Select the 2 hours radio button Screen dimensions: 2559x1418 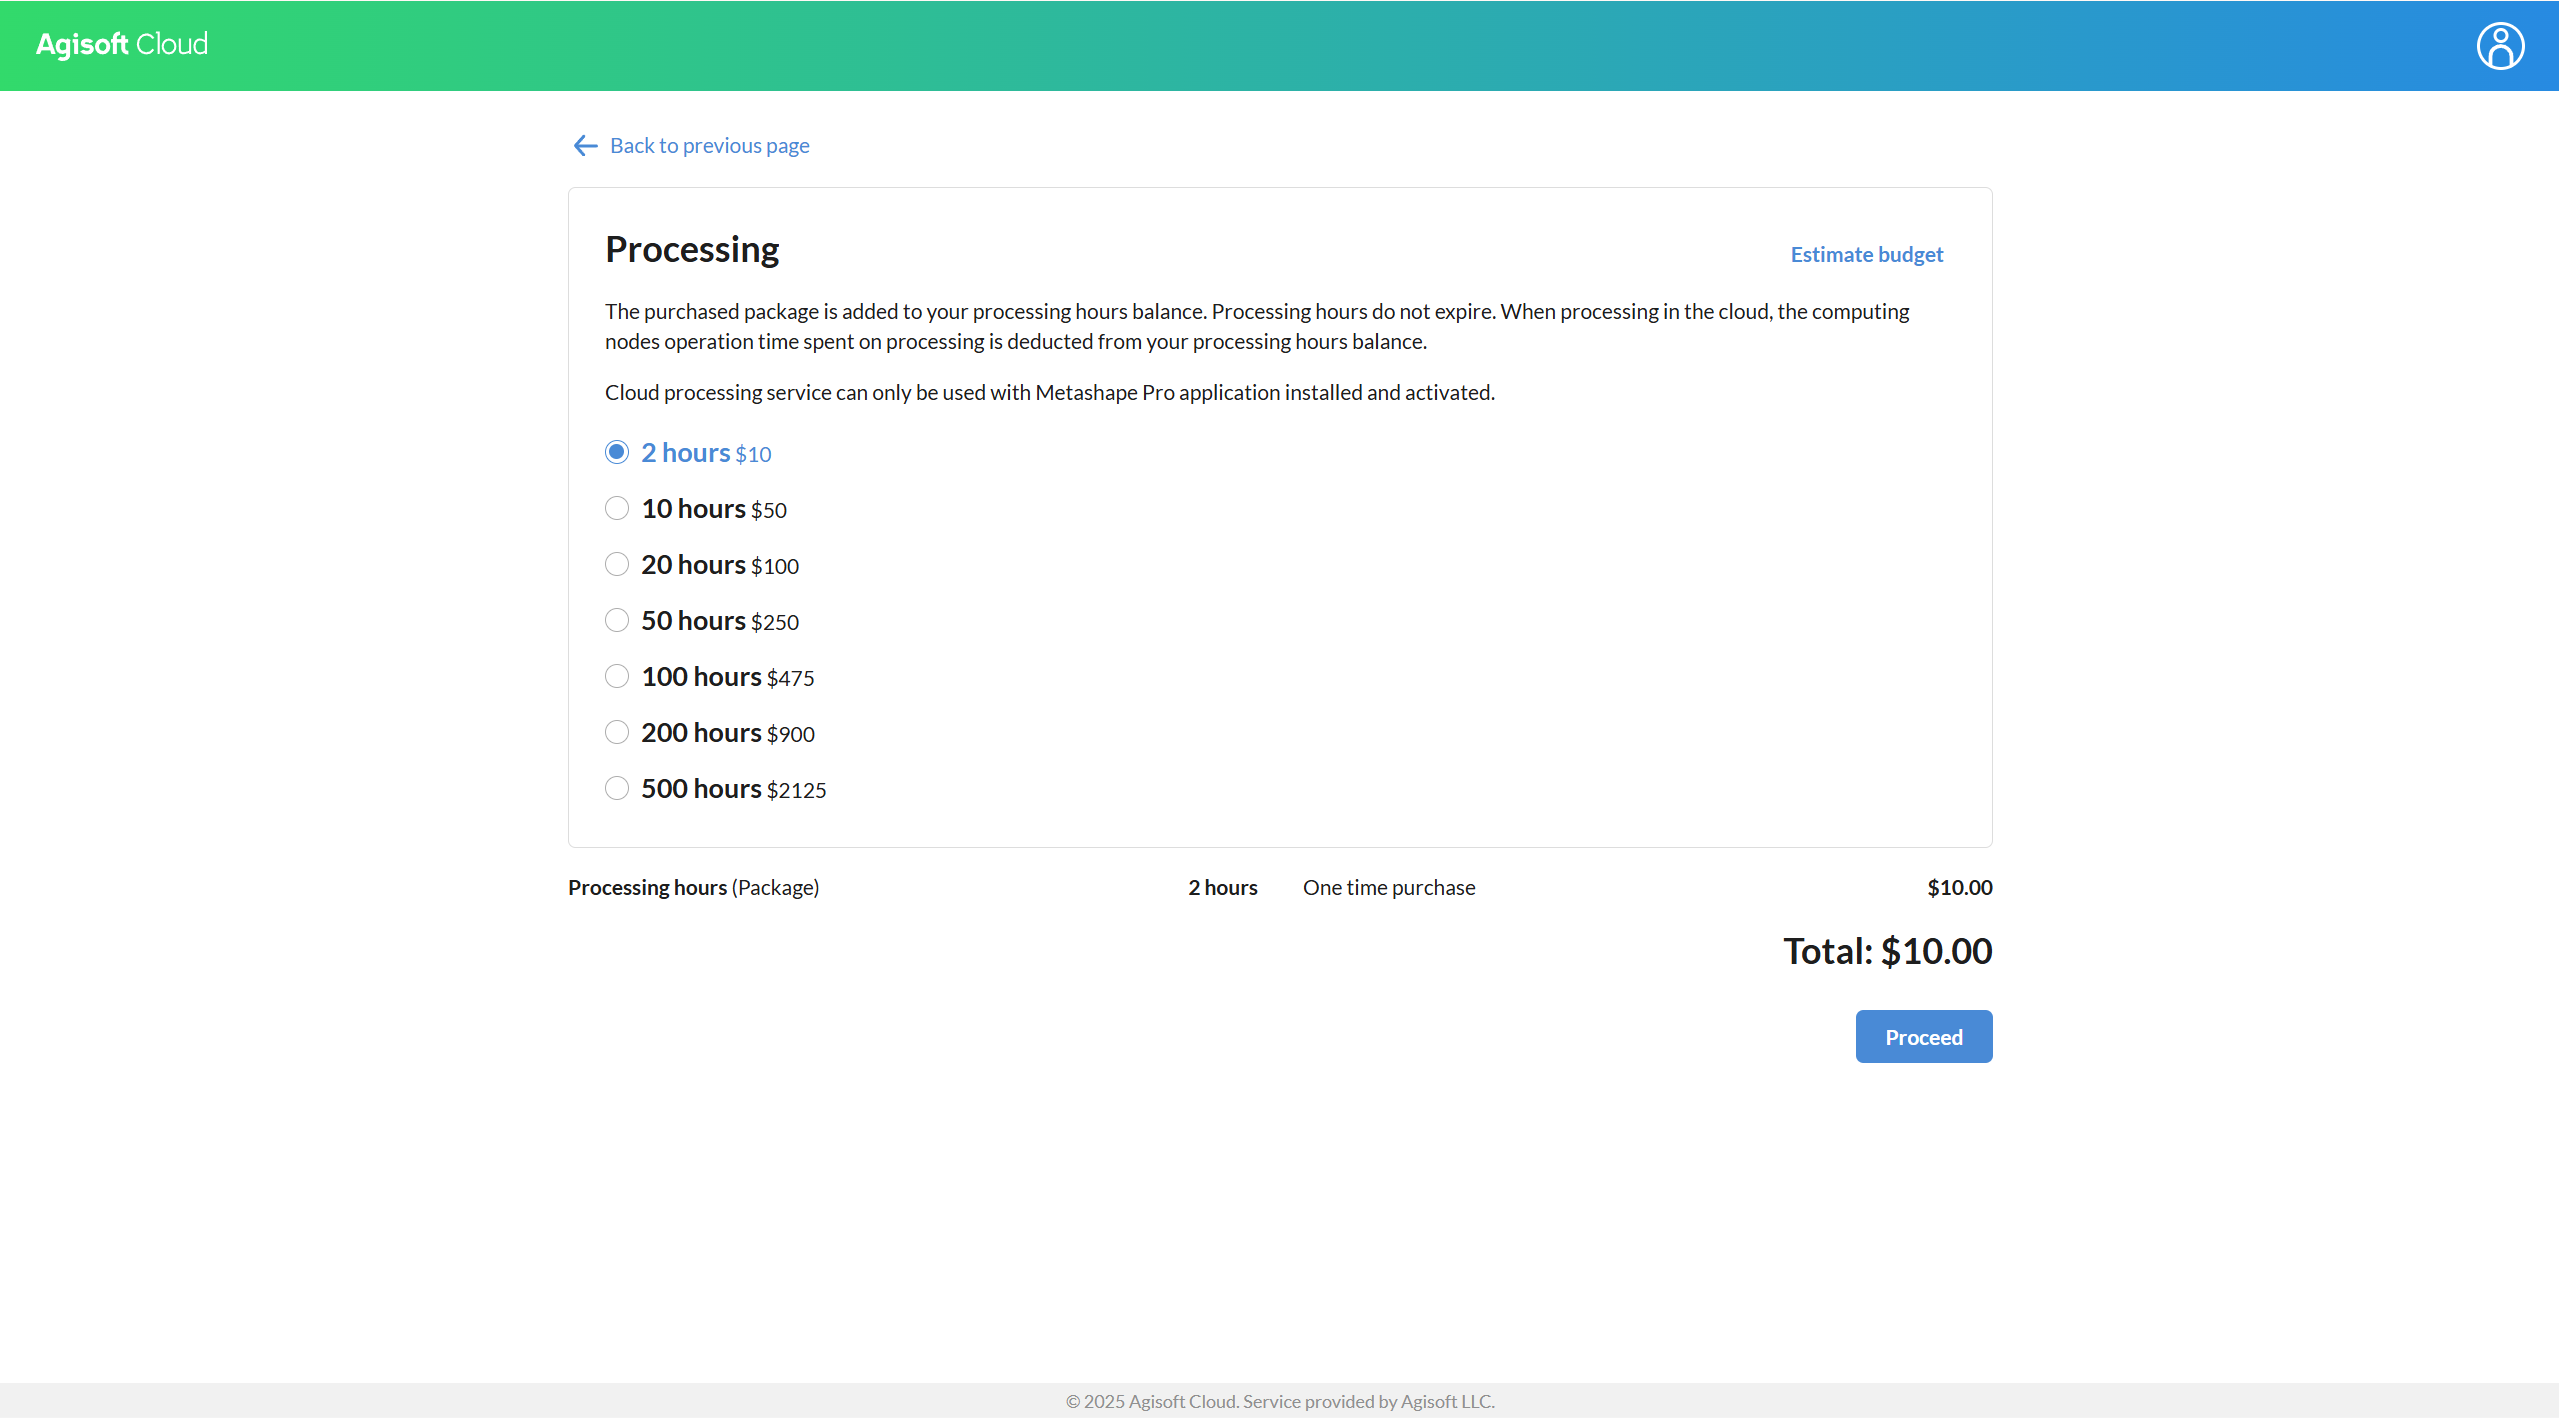(x=617, y=452)
